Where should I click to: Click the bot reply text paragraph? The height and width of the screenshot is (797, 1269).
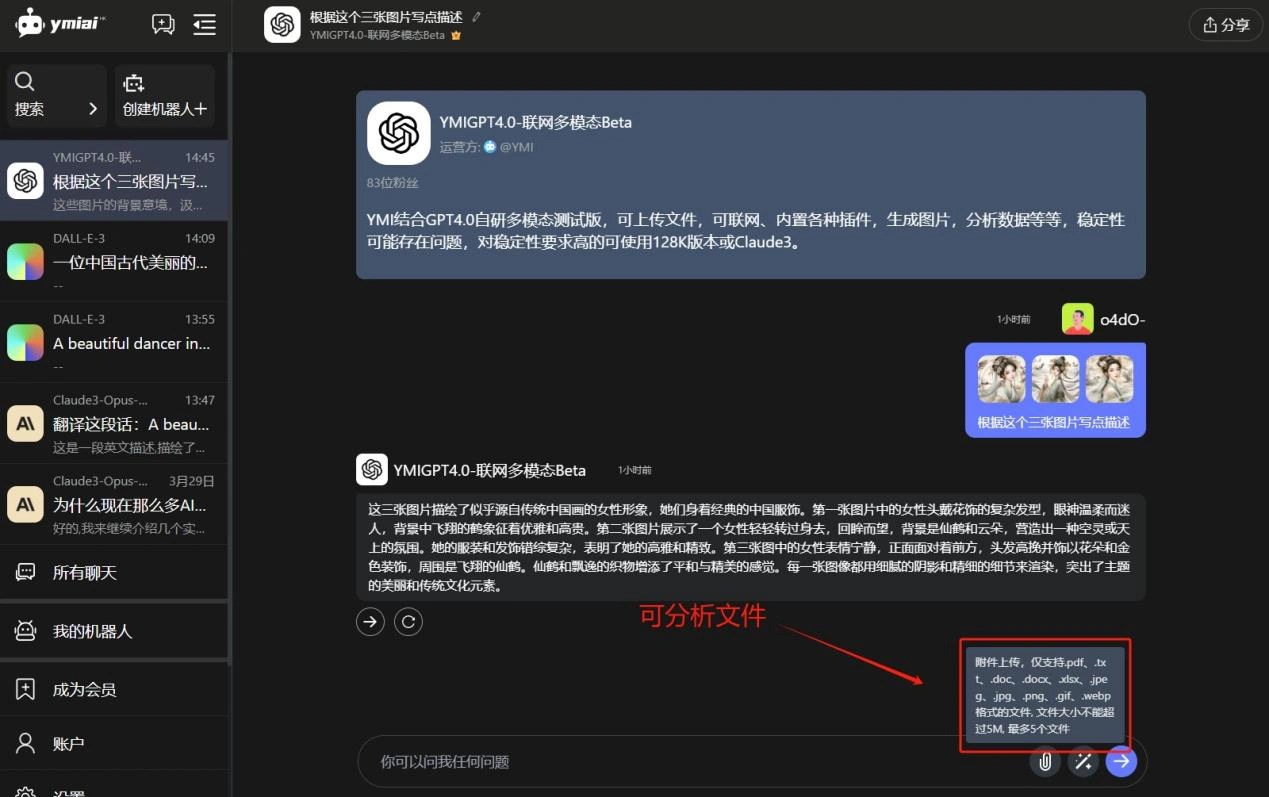750,547
